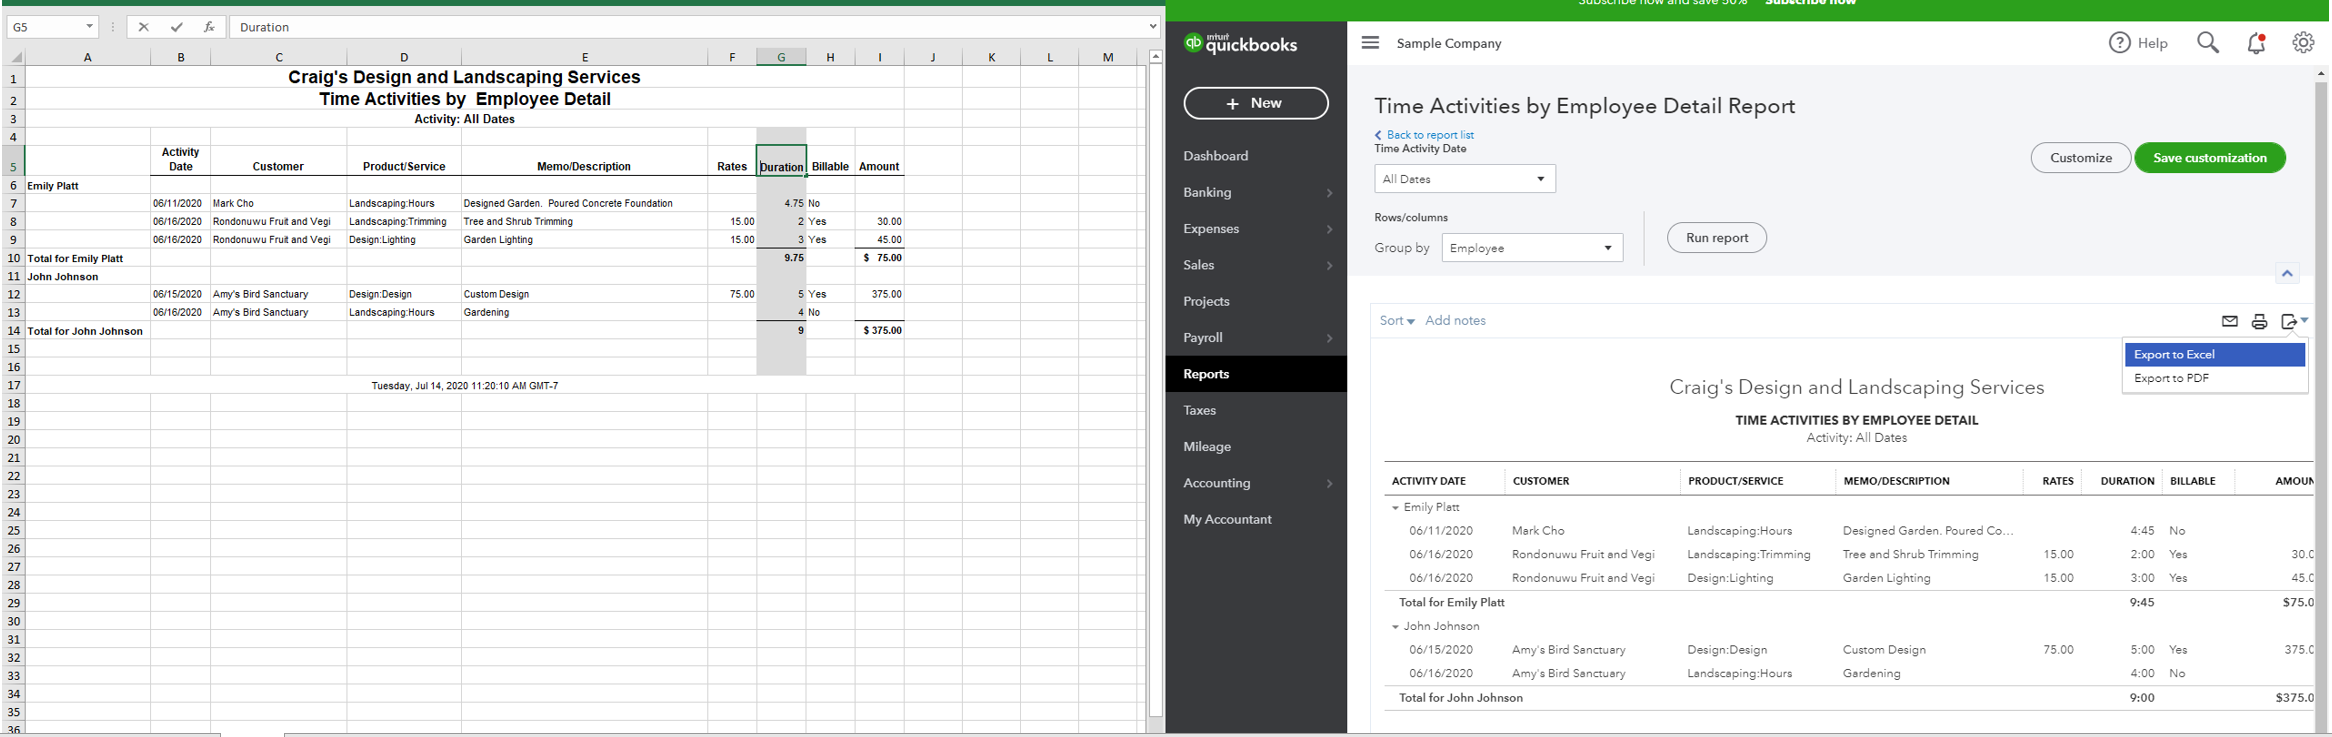Click the MEMO/DESCRIPTION column header in report

pos(1896,481)
